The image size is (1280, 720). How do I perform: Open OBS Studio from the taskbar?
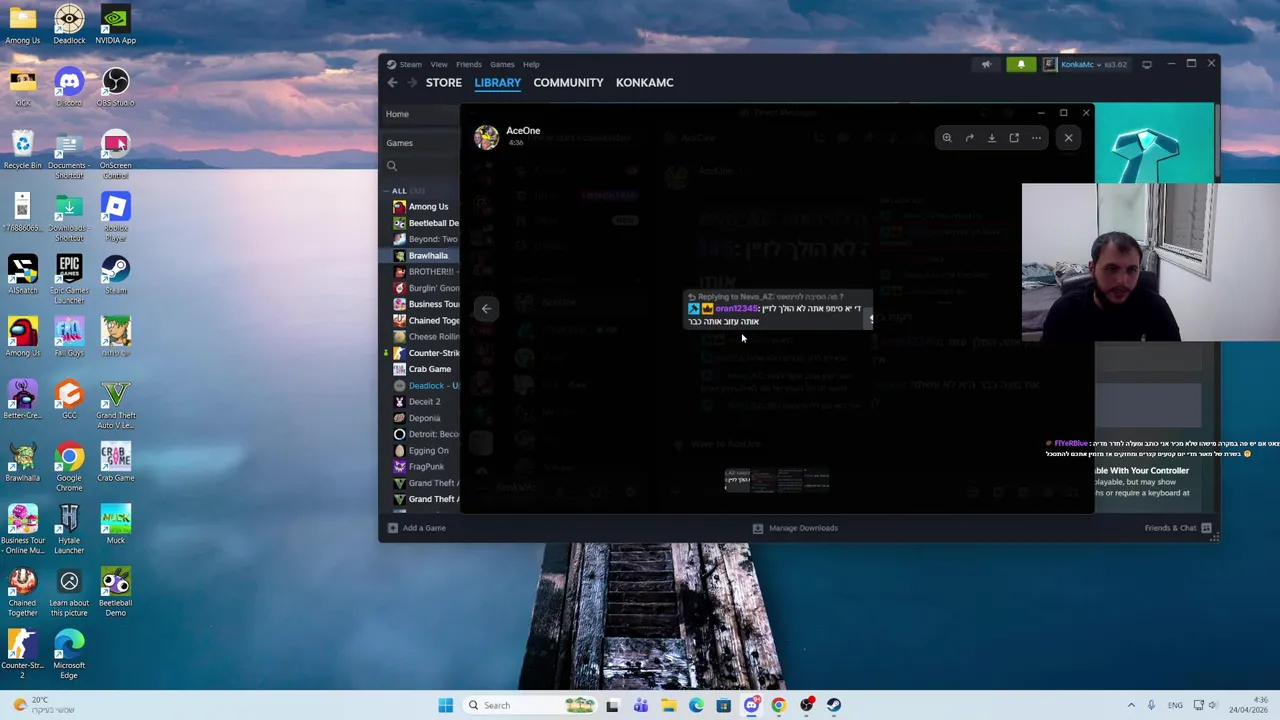[x=806, y=705]
